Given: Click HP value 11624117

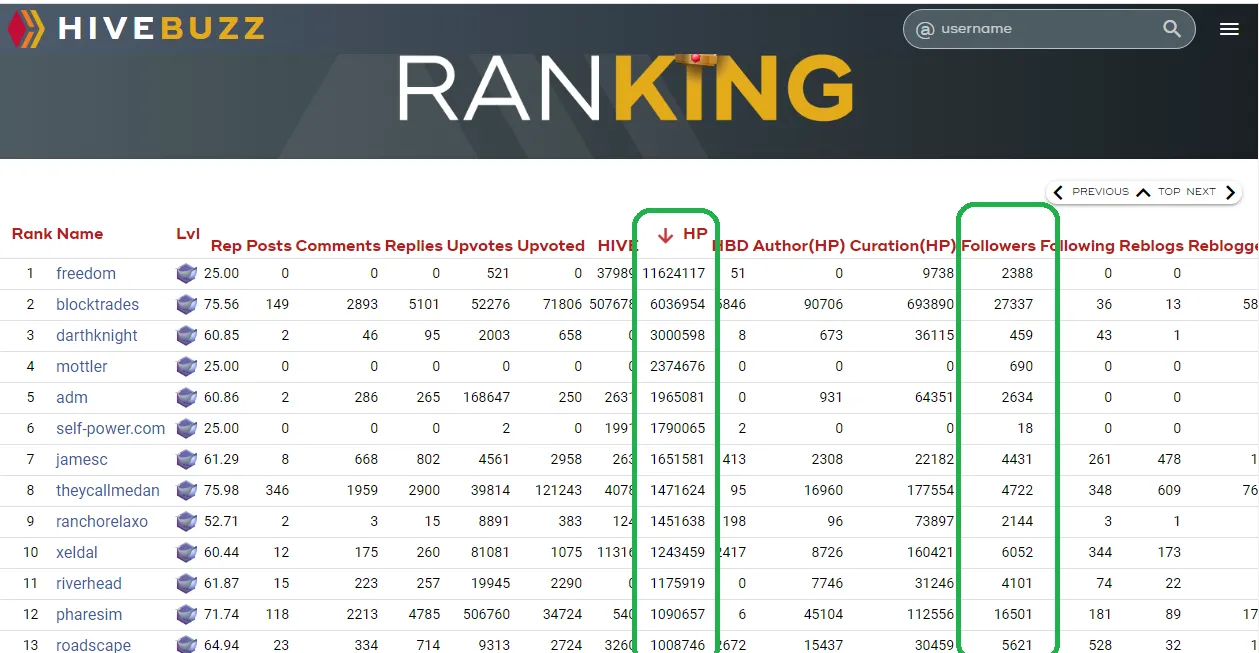Looking at the screenshot, I should [674, 273].
